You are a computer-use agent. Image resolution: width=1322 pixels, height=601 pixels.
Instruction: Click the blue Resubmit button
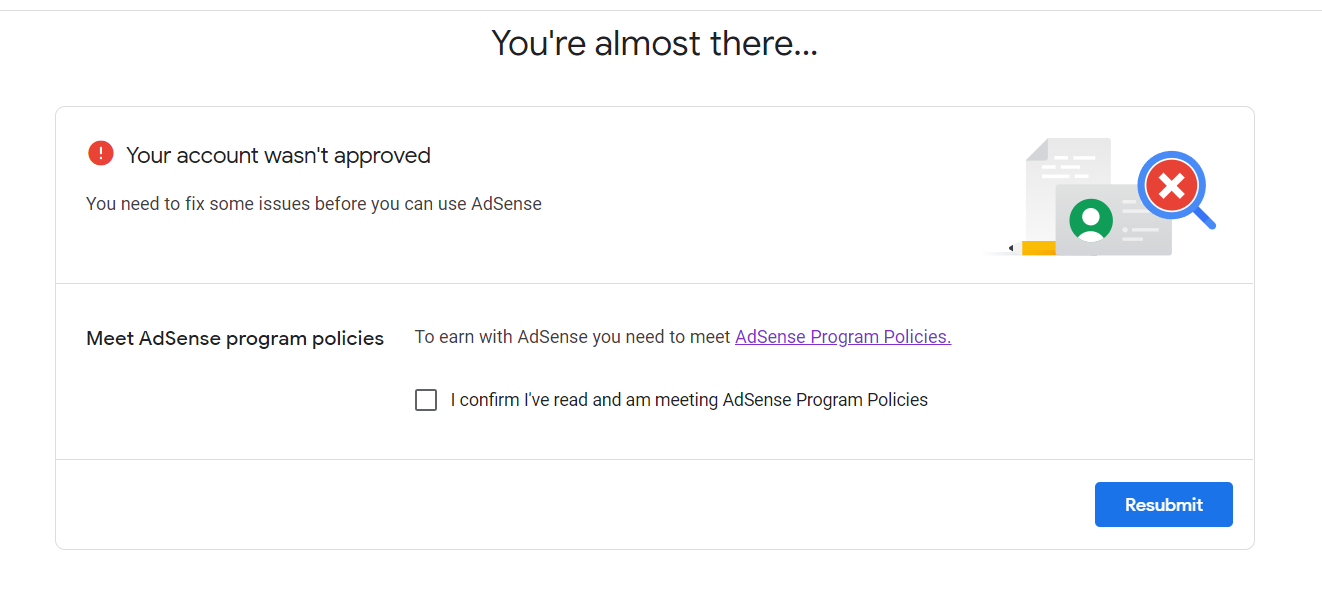click(x=1164, y=505)
